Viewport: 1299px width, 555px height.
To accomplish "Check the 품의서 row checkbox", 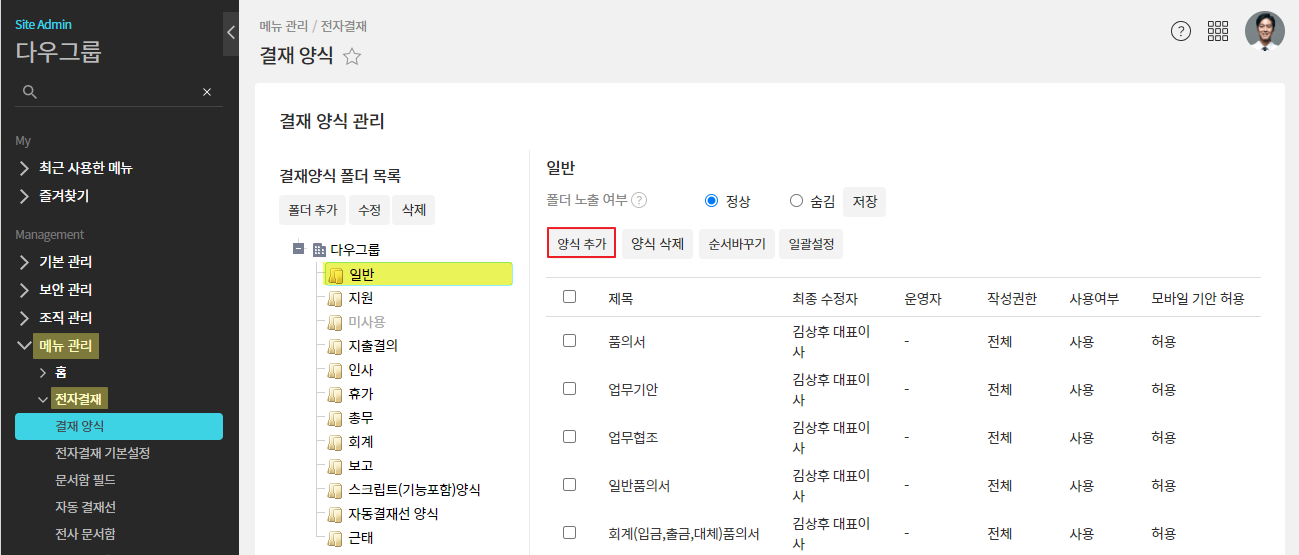I will 570,341.
